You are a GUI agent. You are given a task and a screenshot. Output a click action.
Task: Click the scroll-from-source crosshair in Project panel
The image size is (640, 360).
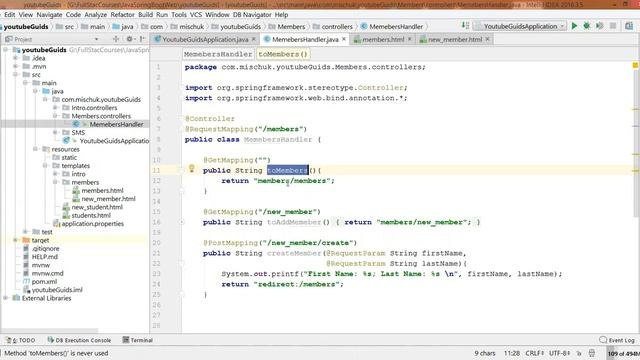(116, 39)
